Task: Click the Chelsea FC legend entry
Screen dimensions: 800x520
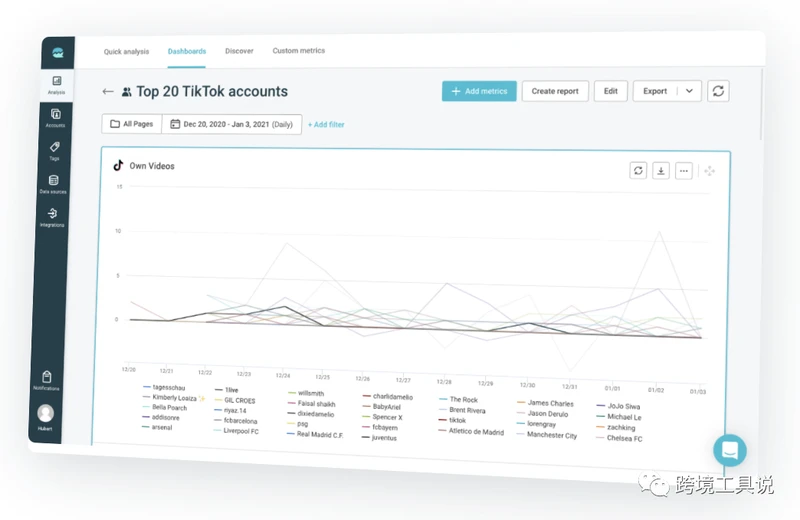Action: [x=619, y=438]
